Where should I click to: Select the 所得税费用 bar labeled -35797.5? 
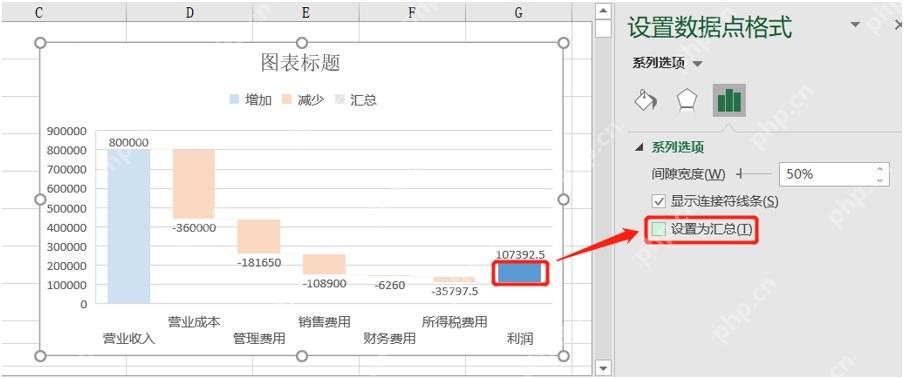coord(454,279)
